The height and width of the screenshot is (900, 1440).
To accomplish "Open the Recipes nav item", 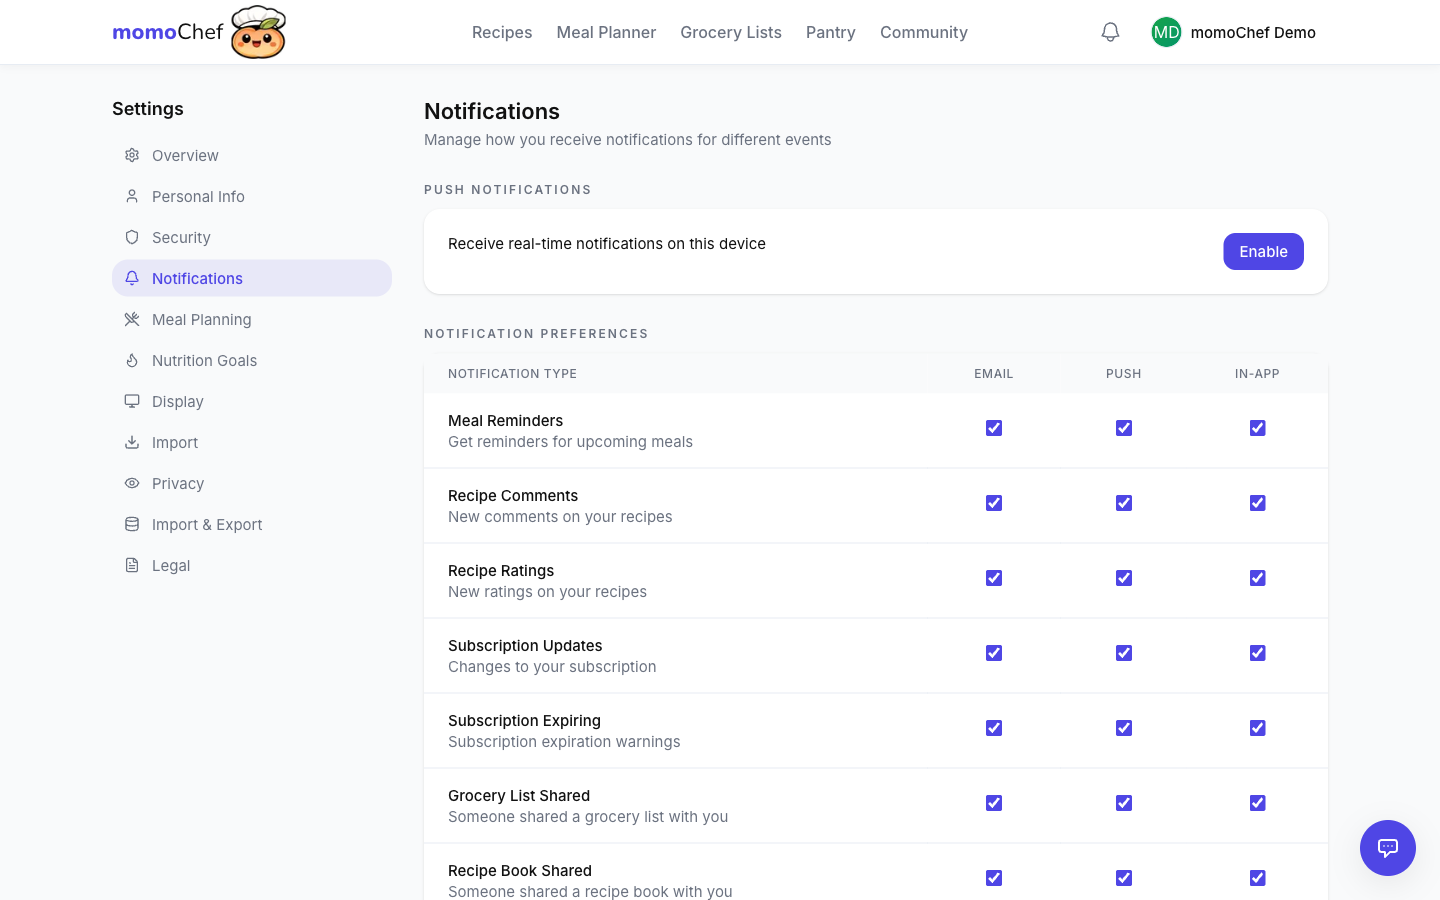I will 502,32.
